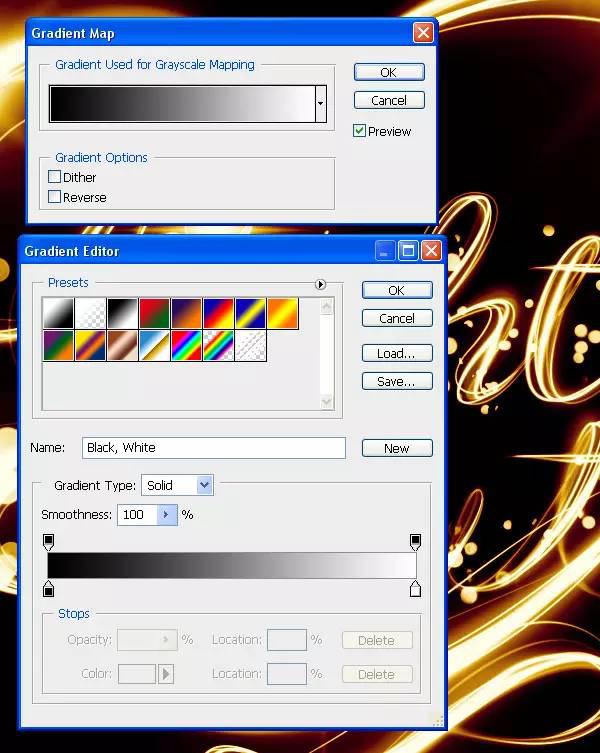This screenshot has width=600, height=753.
Task: Pick the Chrome gradient preset
Action: click(154, 346)
